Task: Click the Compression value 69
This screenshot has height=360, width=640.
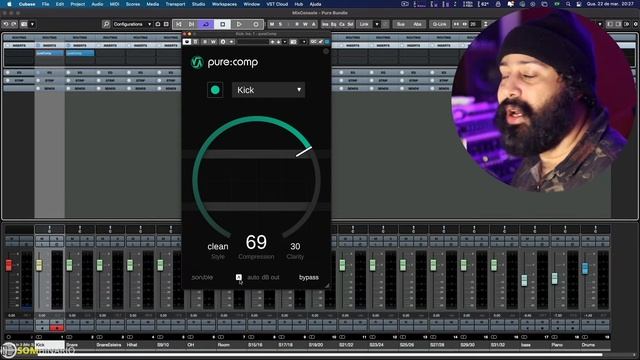Action: point(256,242)
